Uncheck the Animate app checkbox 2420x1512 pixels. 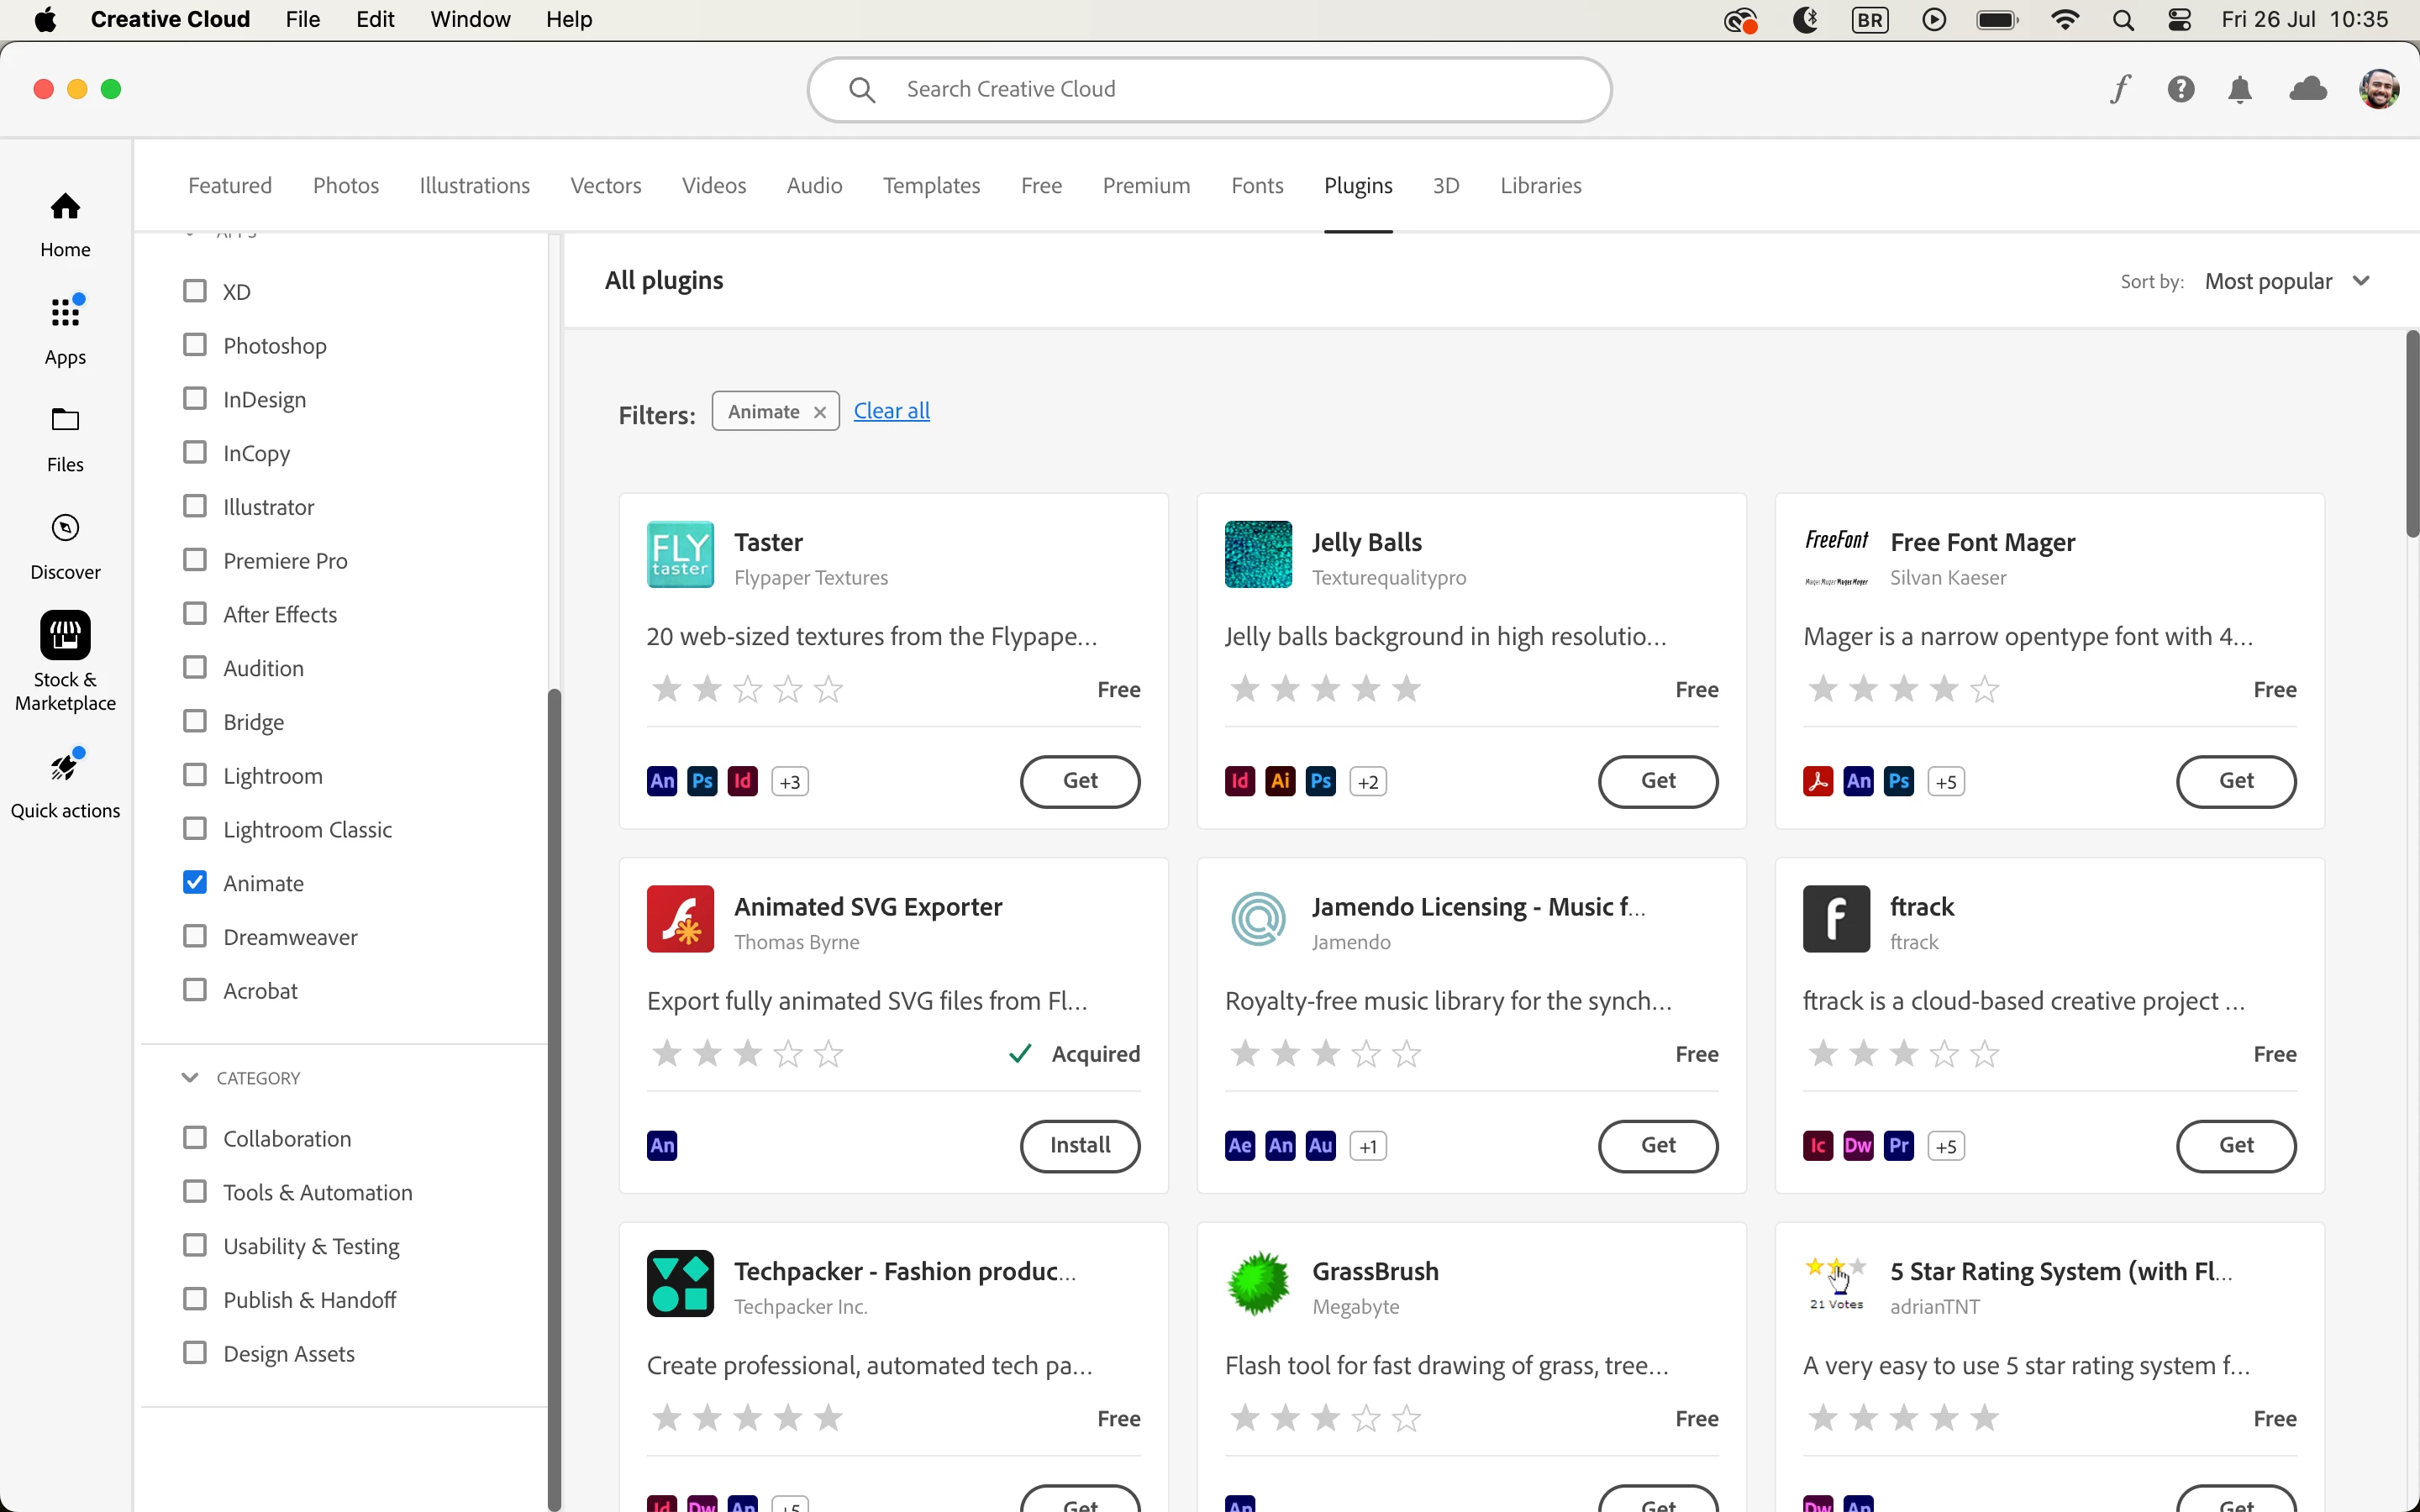(x=195, y=882)
